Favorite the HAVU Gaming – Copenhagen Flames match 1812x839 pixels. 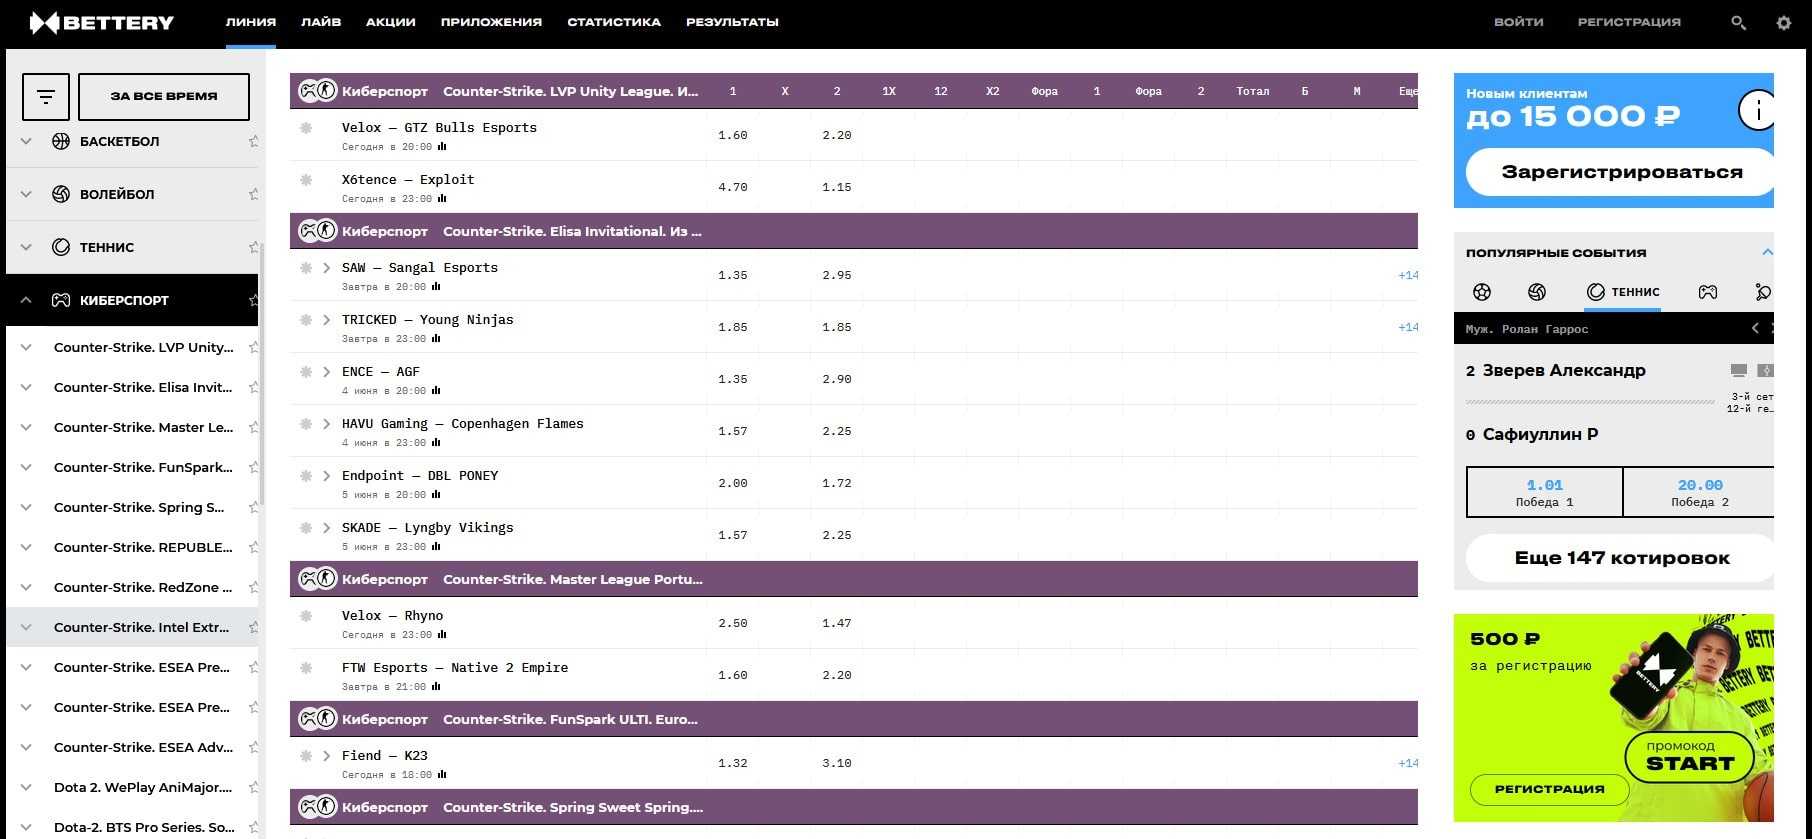click(306, 424)
